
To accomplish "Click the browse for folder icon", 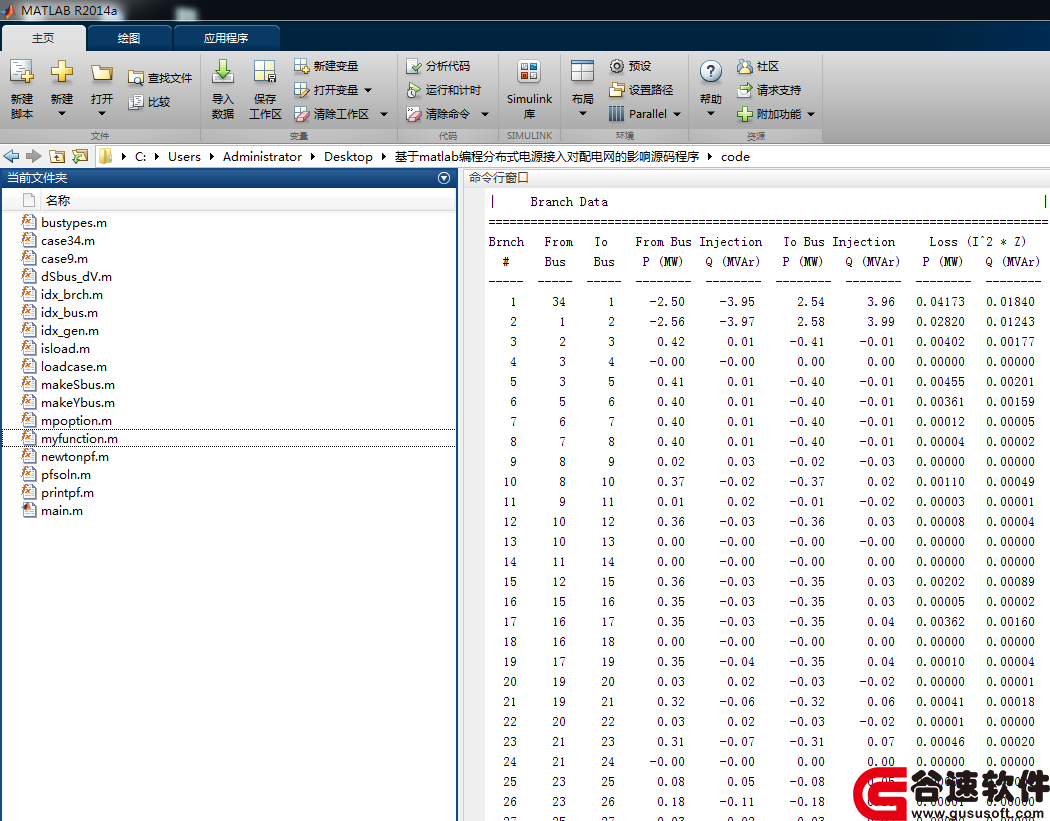I will tap(80, 156).
